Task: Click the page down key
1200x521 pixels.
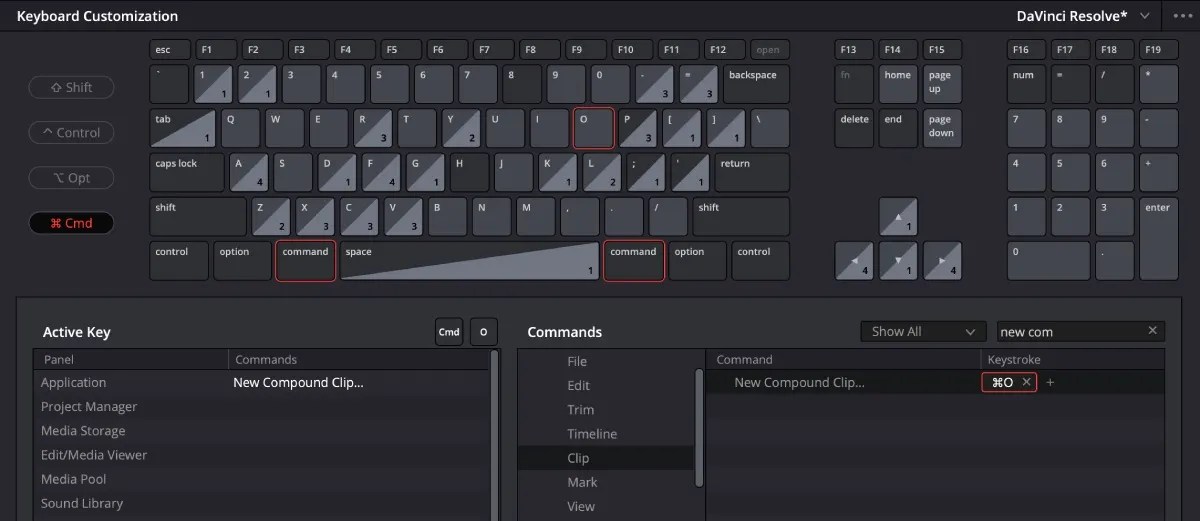Action: coord(942,129)
